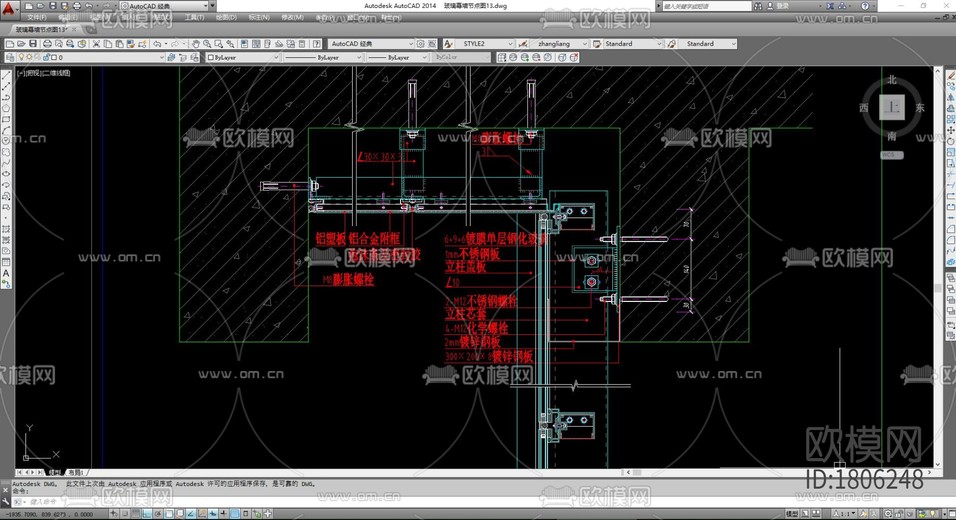Click the Copy icon in standard toolbar
The image size is (956, 520).
108,44
